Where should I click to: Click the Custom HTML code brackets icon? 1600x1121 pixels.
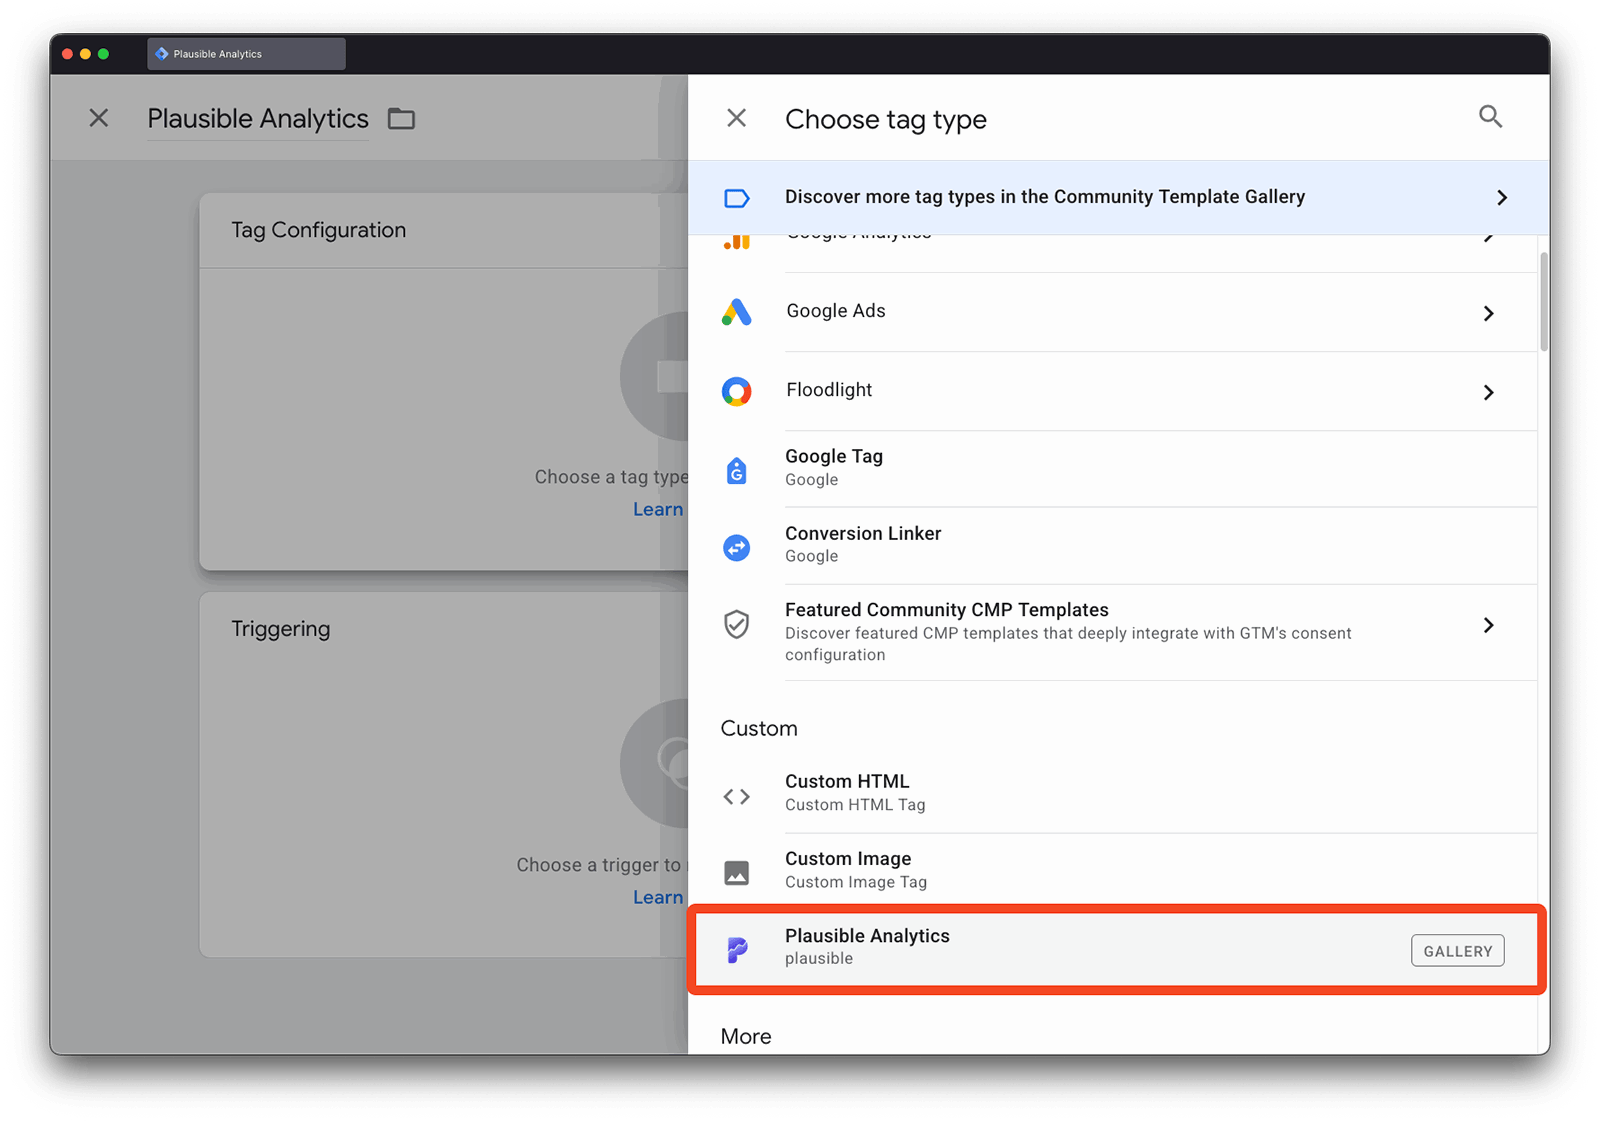pyautogui.click(x=736, y=796)
